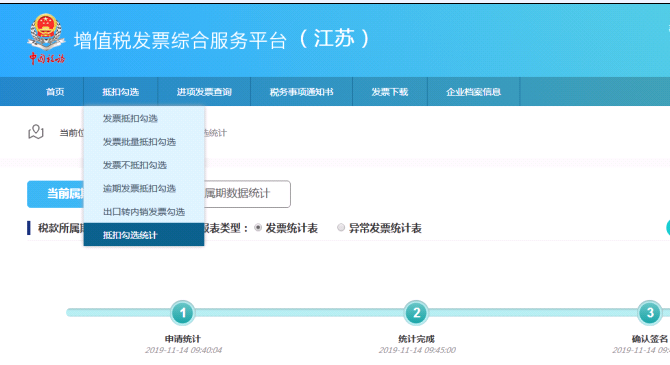This screenshot has width=670, height=365.
Task: Open 税务事项通知书 navigation item
Action: click(302, 92)
